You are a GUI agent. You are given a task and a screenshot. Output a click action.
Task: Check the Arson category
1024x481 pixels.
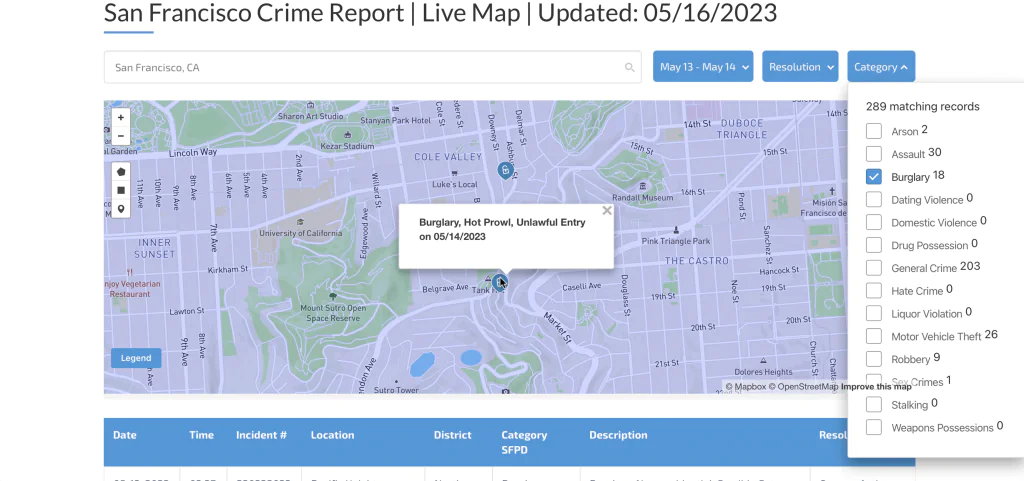click(874, 131)
